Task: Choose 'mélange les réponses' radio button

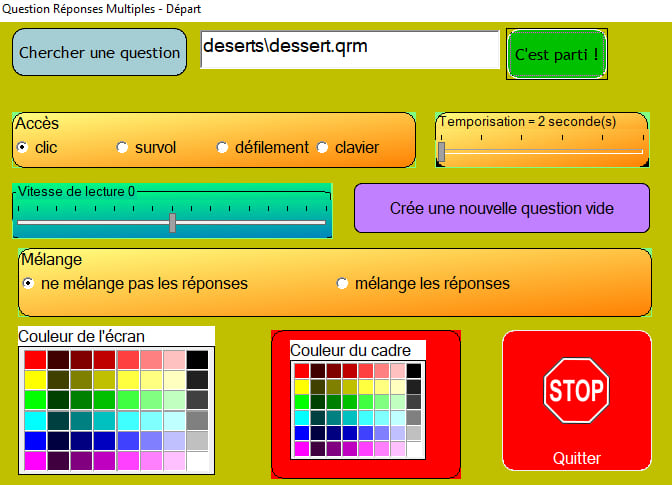Action: tap(343, 283)
